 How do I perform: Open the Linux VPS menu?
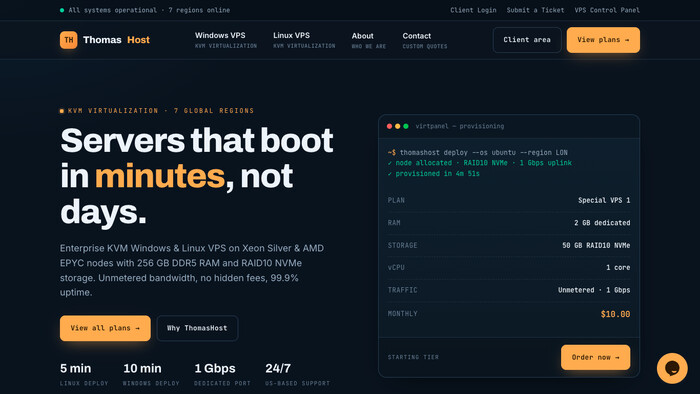(304, 40)
